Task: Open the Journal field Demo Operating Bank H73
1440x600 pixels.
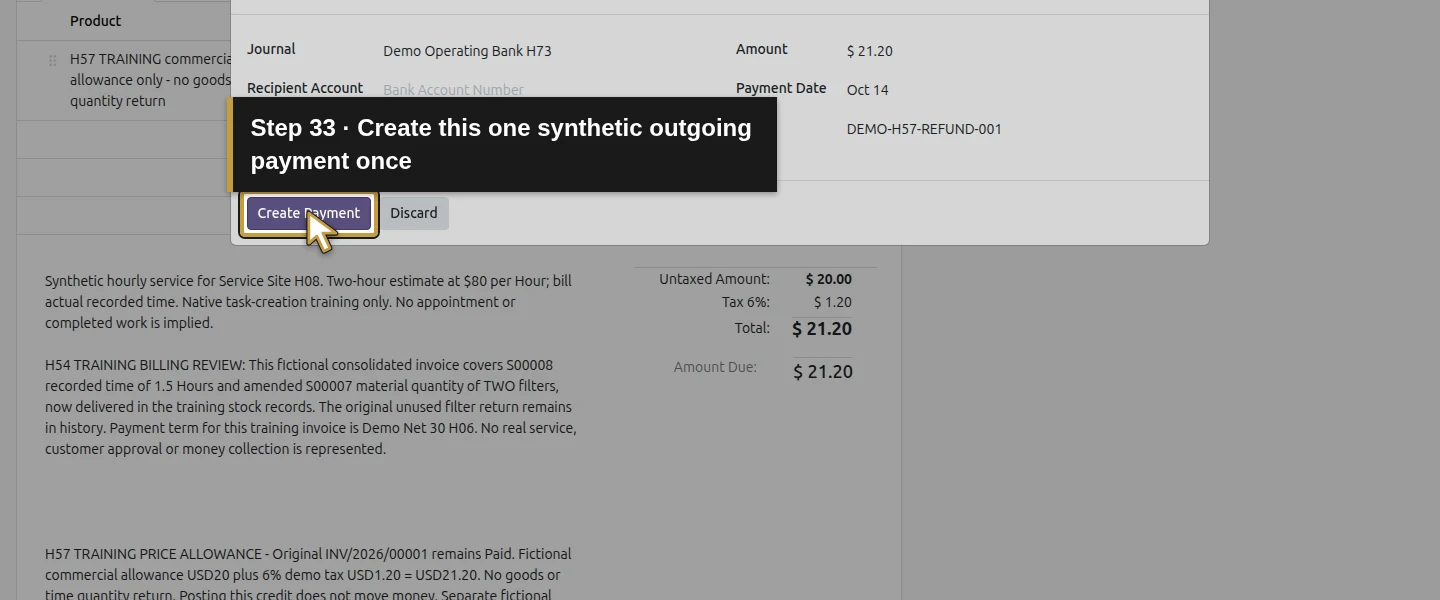Action: [x=467, y=51]
